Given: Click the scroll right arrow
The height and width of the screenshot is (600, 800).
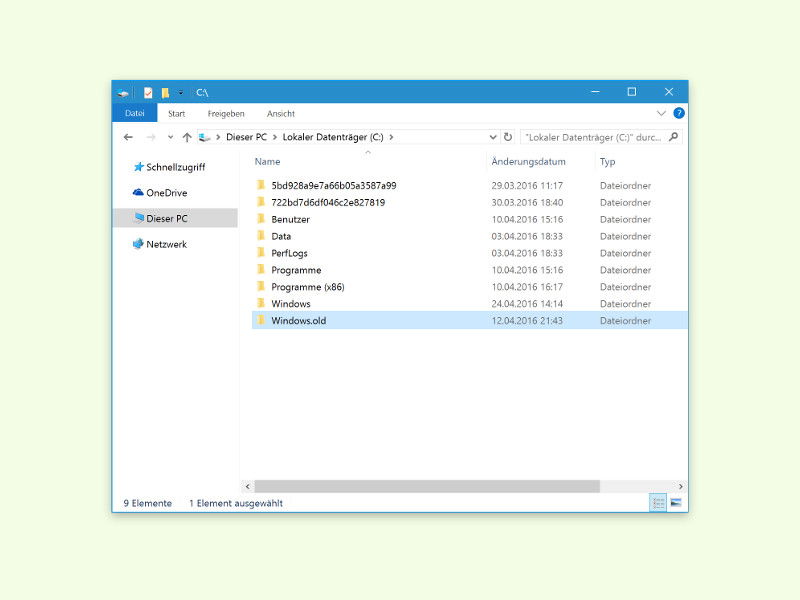Looking at the screenshot, I should pyautogui.click(x=680, y=486).
